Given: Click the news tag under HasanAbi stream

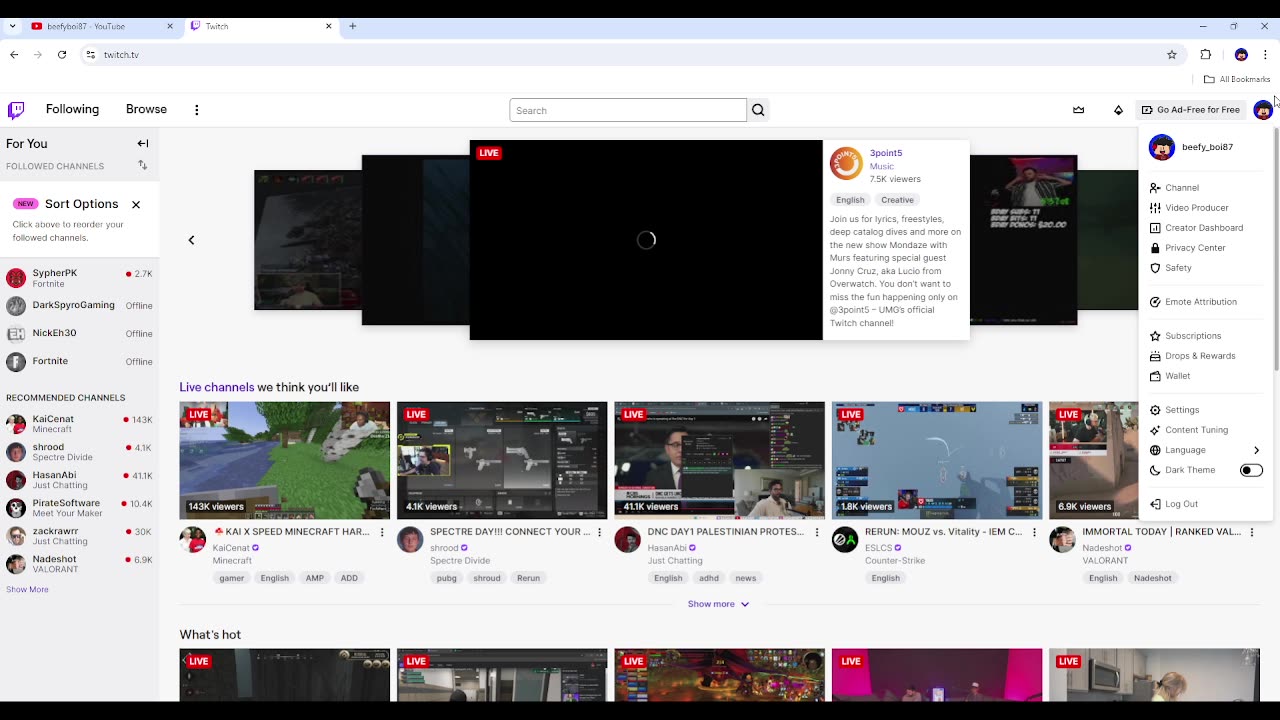Looking at the screenshot, I should pyautogui.click(x=746, y=578).
